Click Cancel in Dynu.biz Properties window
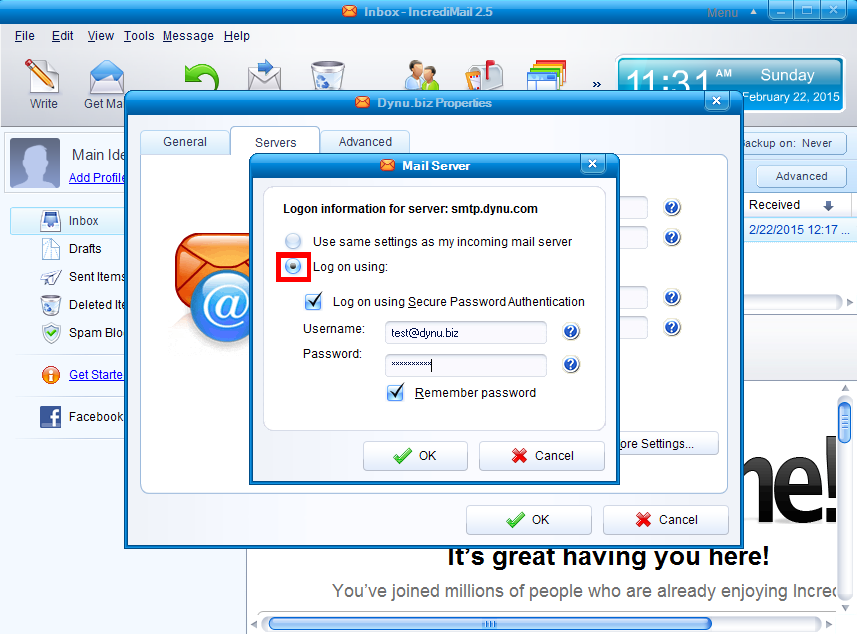Screen dimensions: 857x634 pos(666,520)
